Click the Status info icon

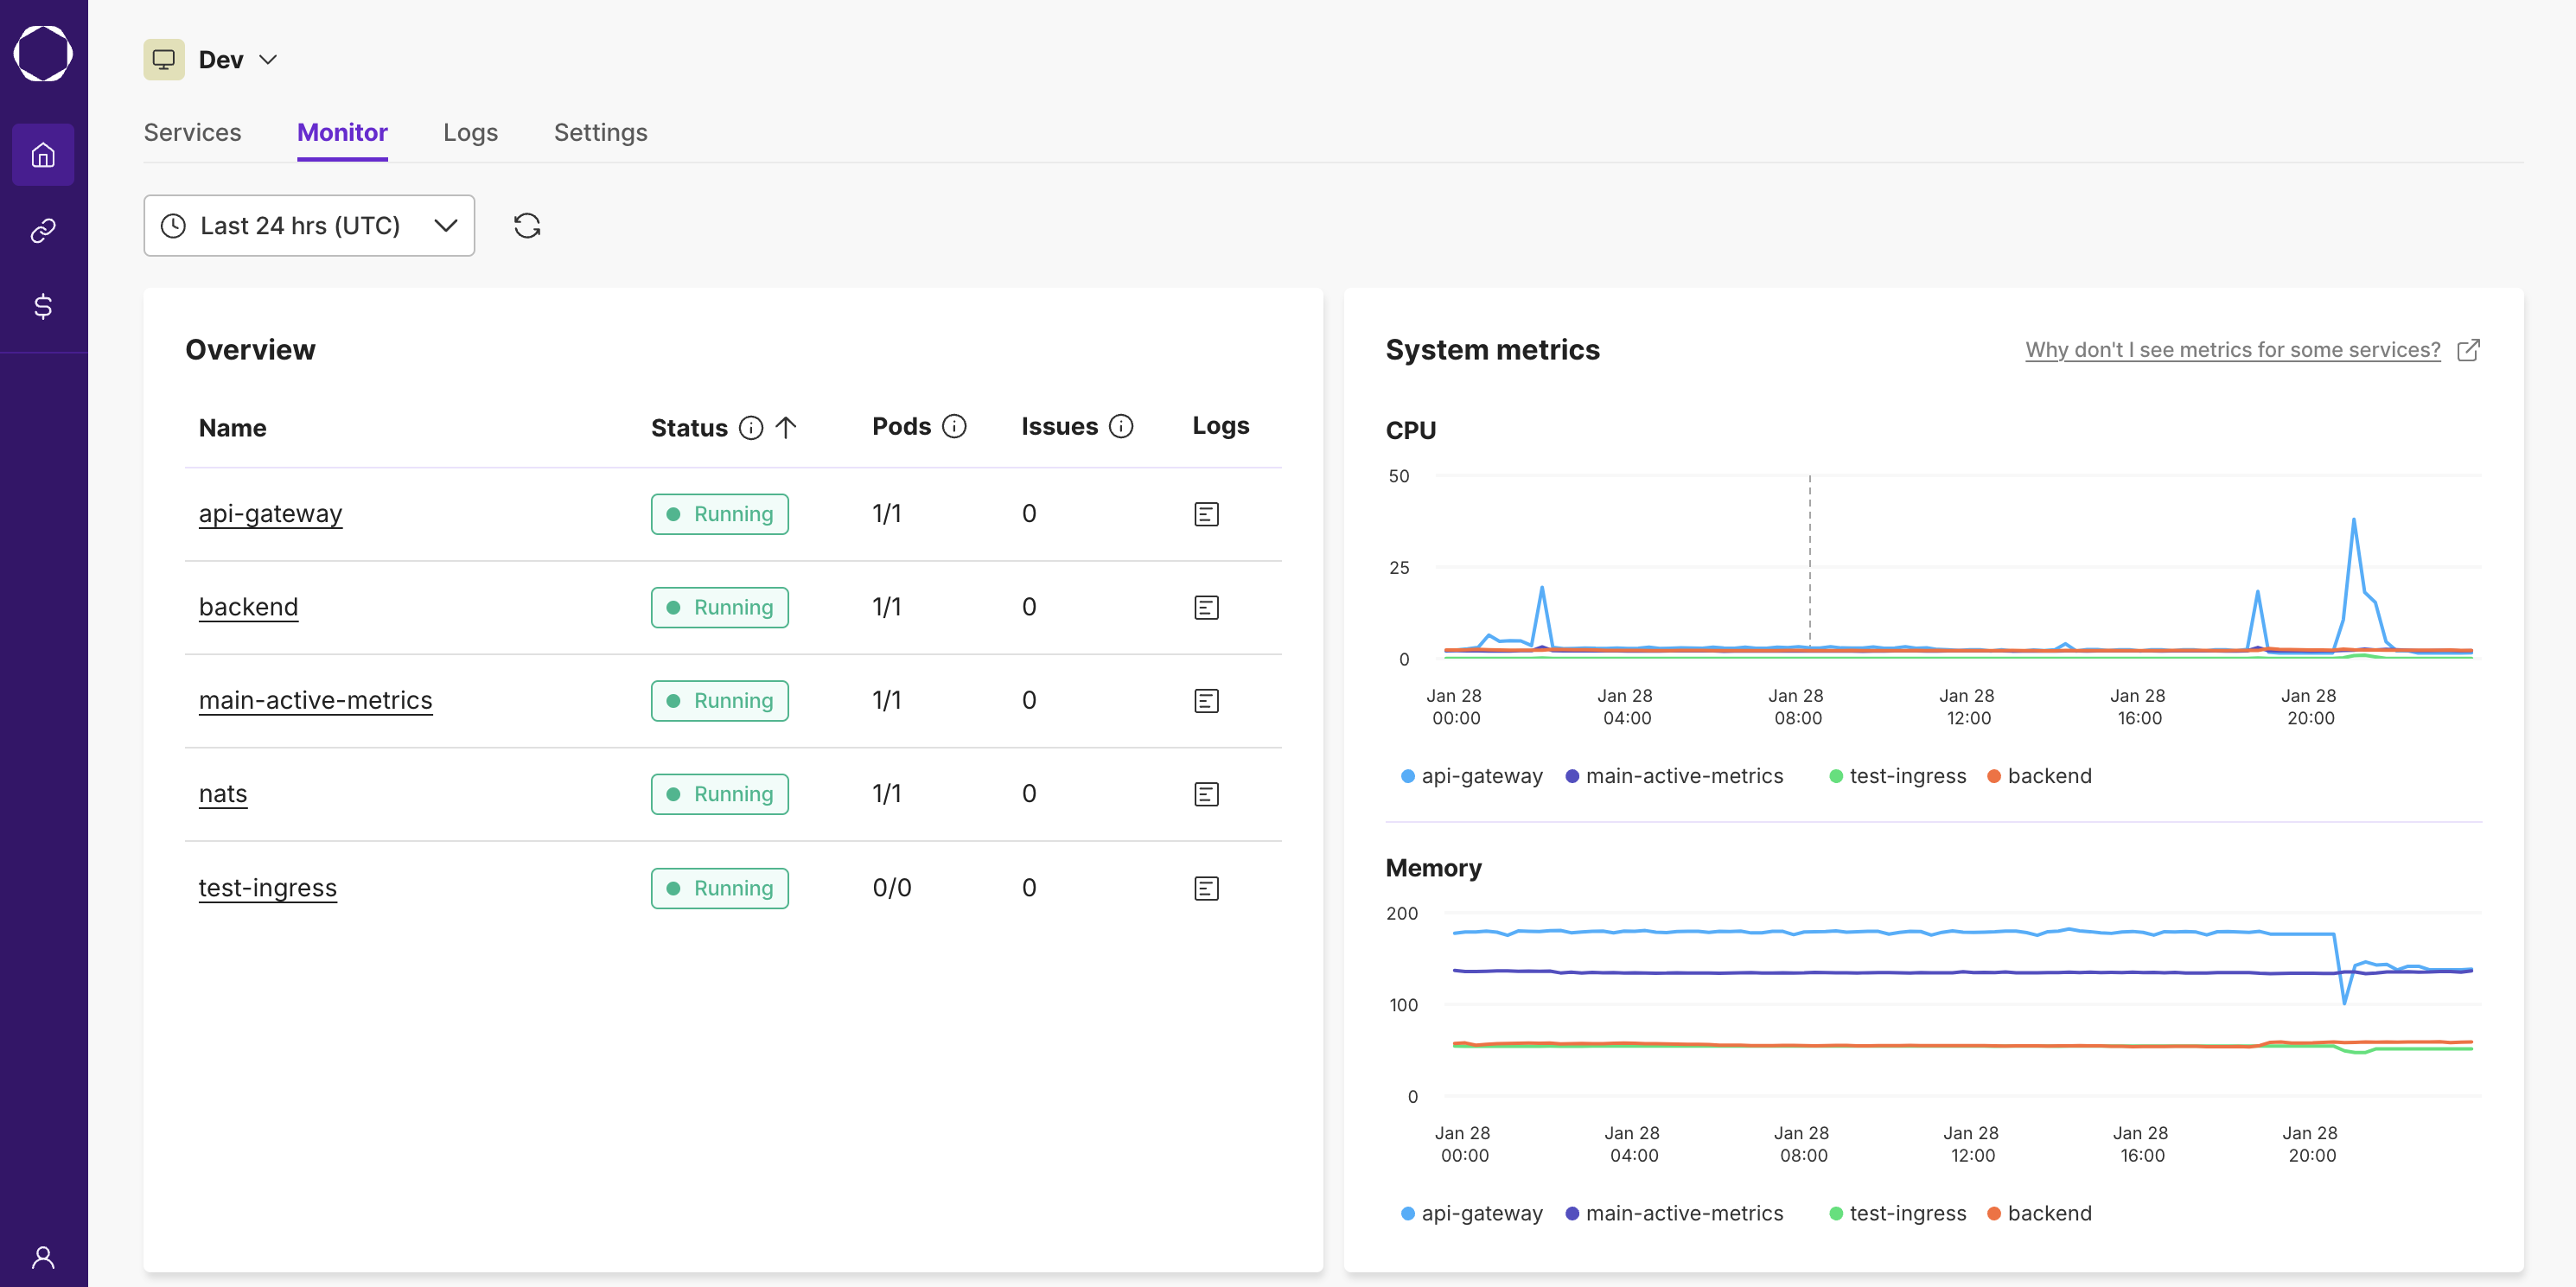click(750, 428)
